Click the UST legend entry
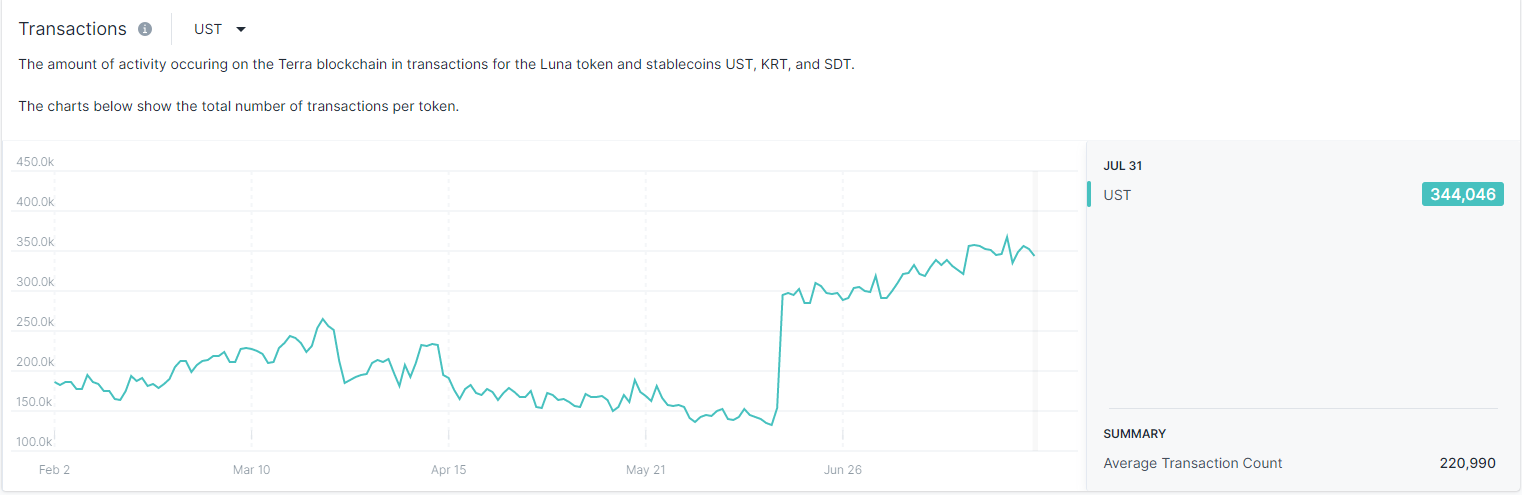This screenshot has height=495, width=1522. tap(1117, 195)
